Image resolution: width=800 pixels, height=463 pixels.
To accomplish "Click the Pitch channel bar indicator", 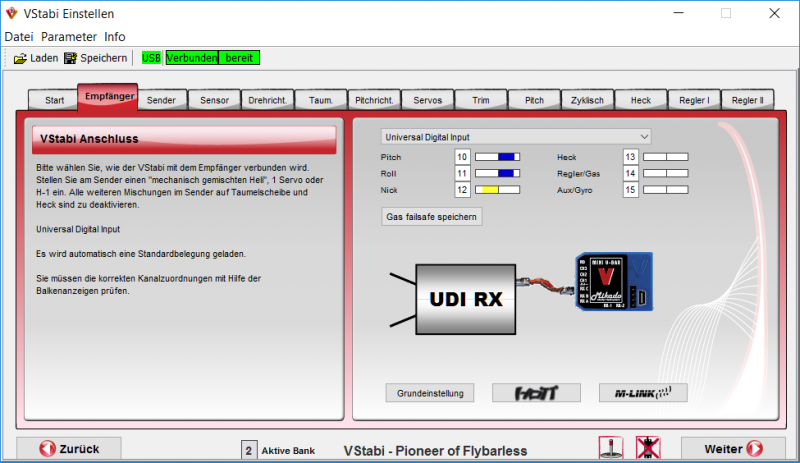I will (x=497, y=157).
